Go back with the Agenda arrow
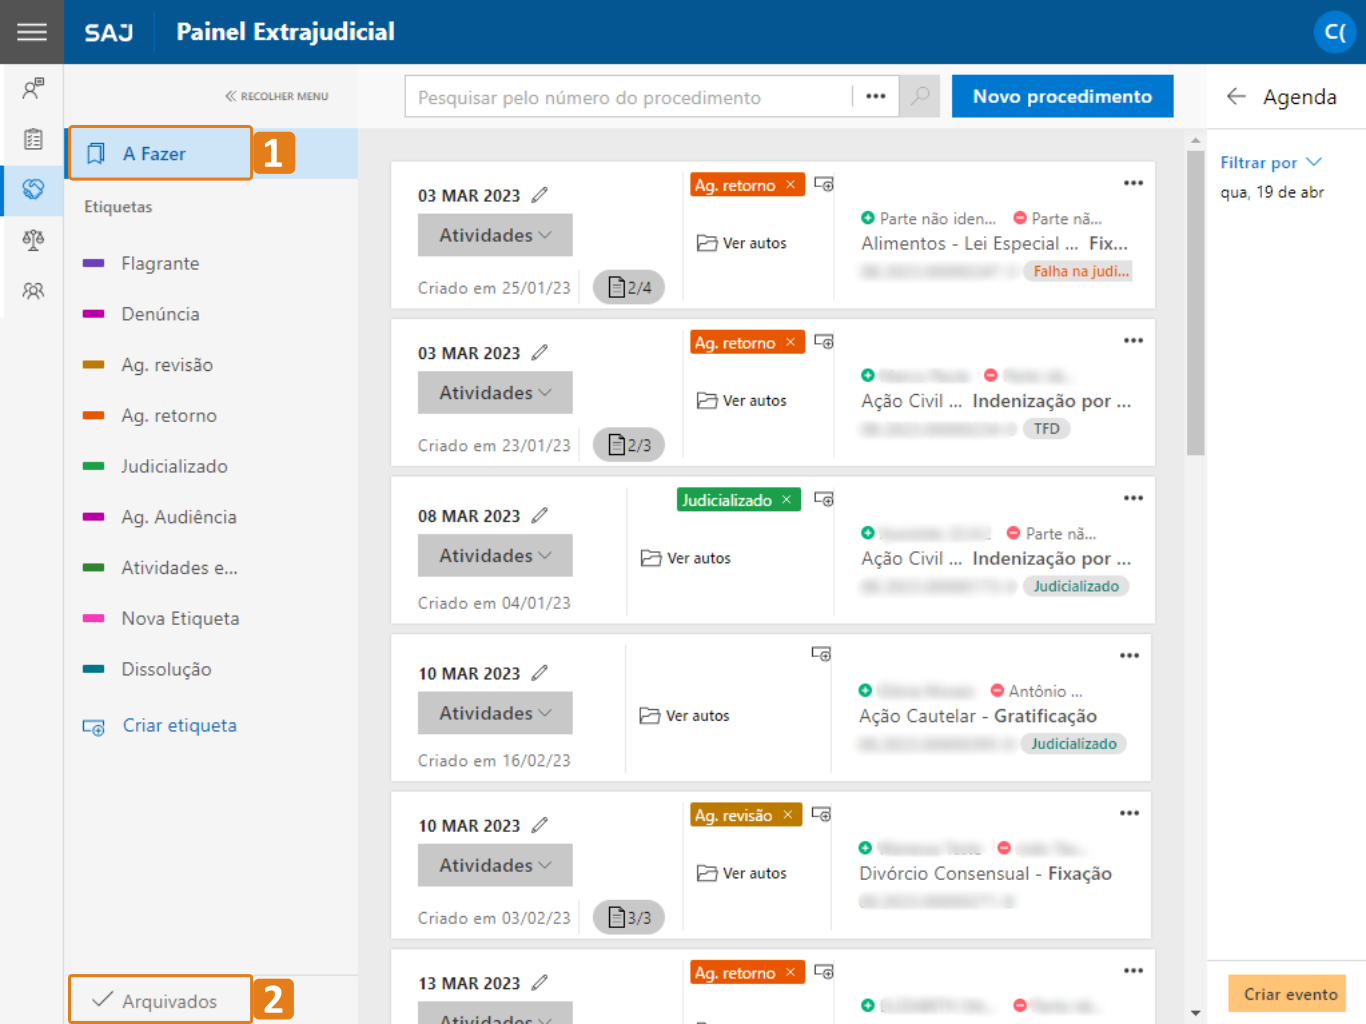The image size is (1366, 1024). (1236, 96)
